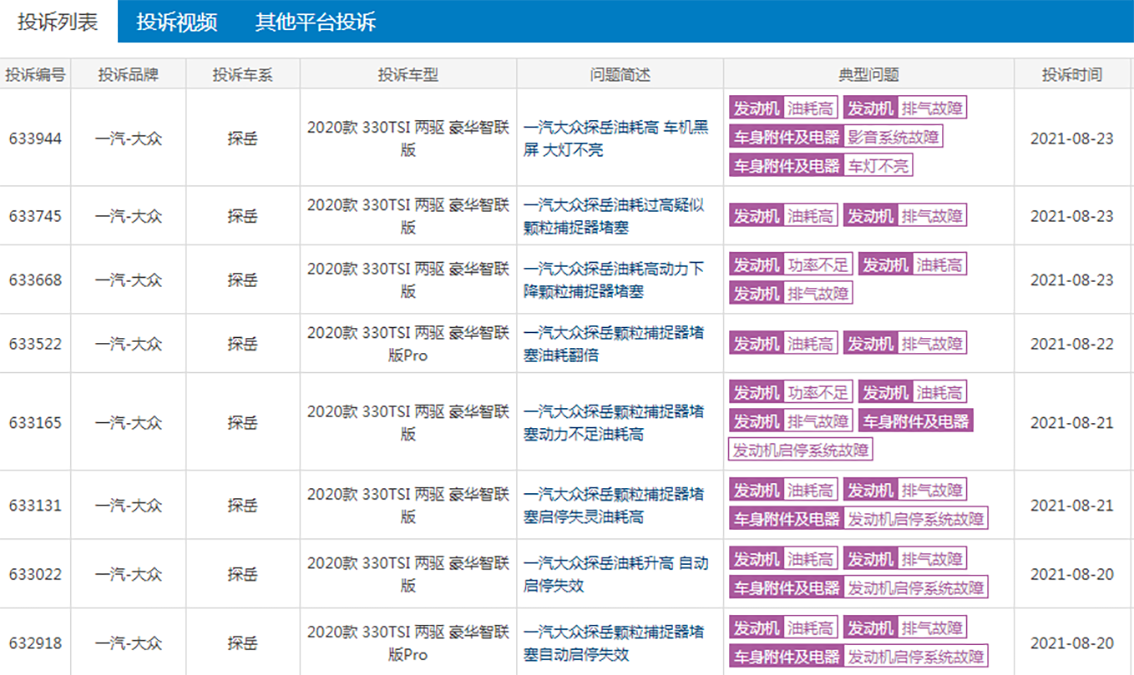The width and height of the screenshot is (1134, 675).
Task: Open complaint number 633745
Action: pyautogui.click(x=35, y=216)
